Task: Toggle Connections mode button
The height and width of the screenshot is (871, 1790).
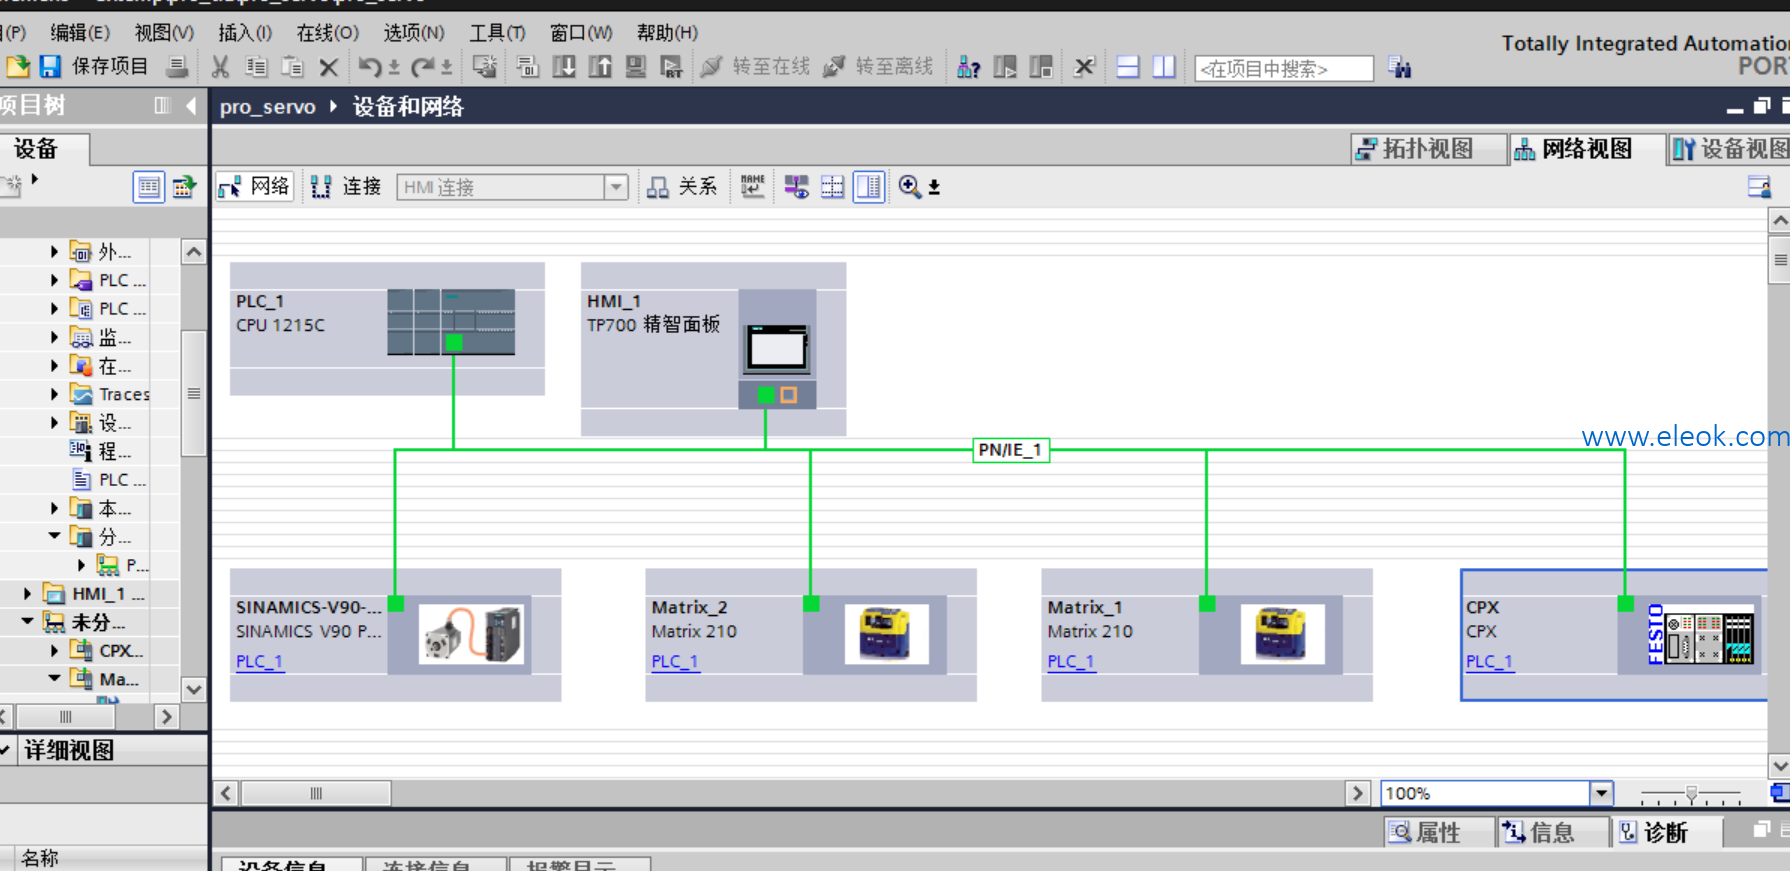Action: pos(346,186)
